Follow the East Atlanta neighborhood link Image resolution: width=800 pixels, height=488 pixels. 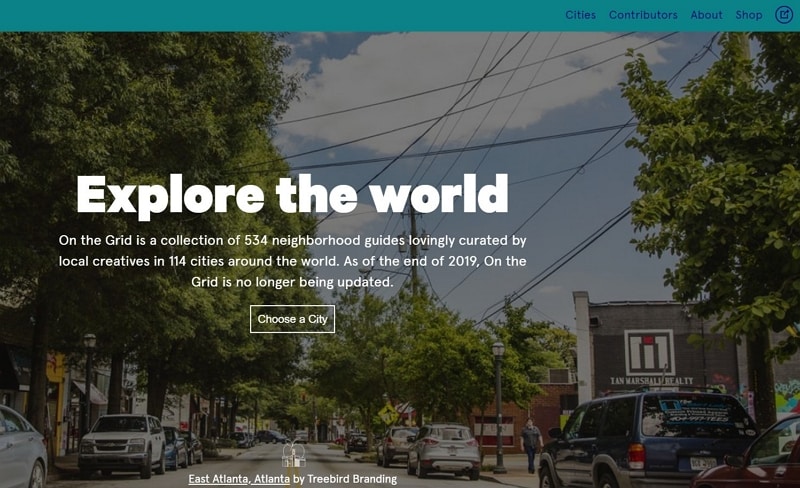[x=219, y=479]
